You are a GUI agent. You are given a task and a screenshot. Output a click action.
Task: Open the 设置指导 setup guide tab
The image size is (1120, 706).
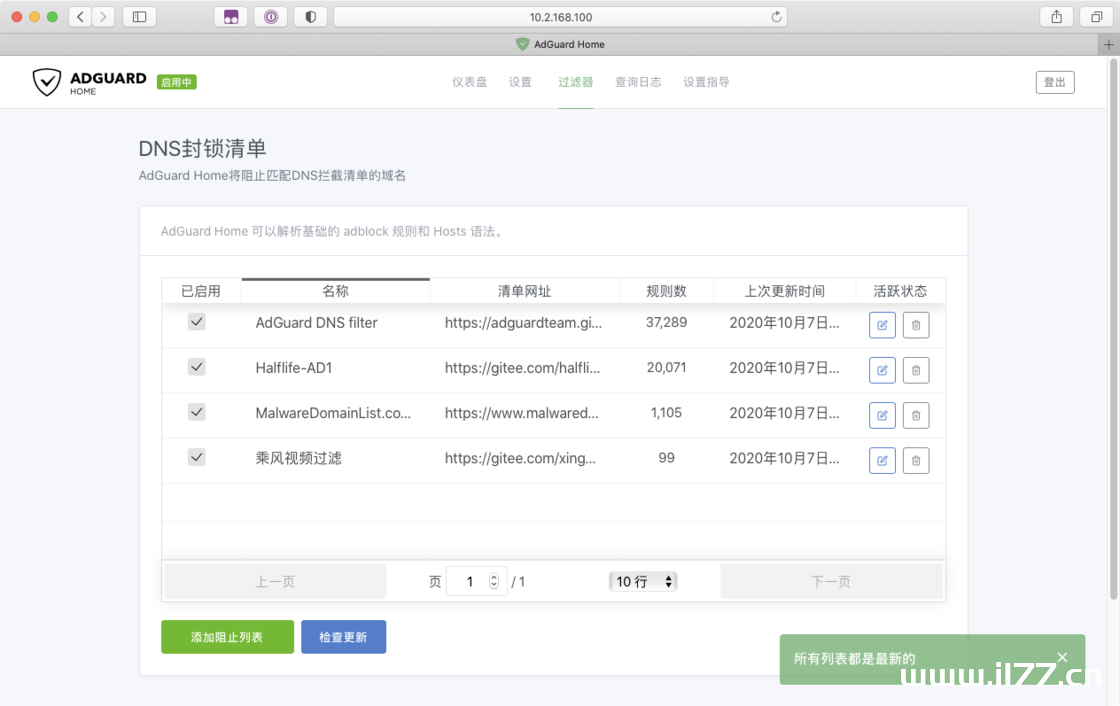pos(706,82)
